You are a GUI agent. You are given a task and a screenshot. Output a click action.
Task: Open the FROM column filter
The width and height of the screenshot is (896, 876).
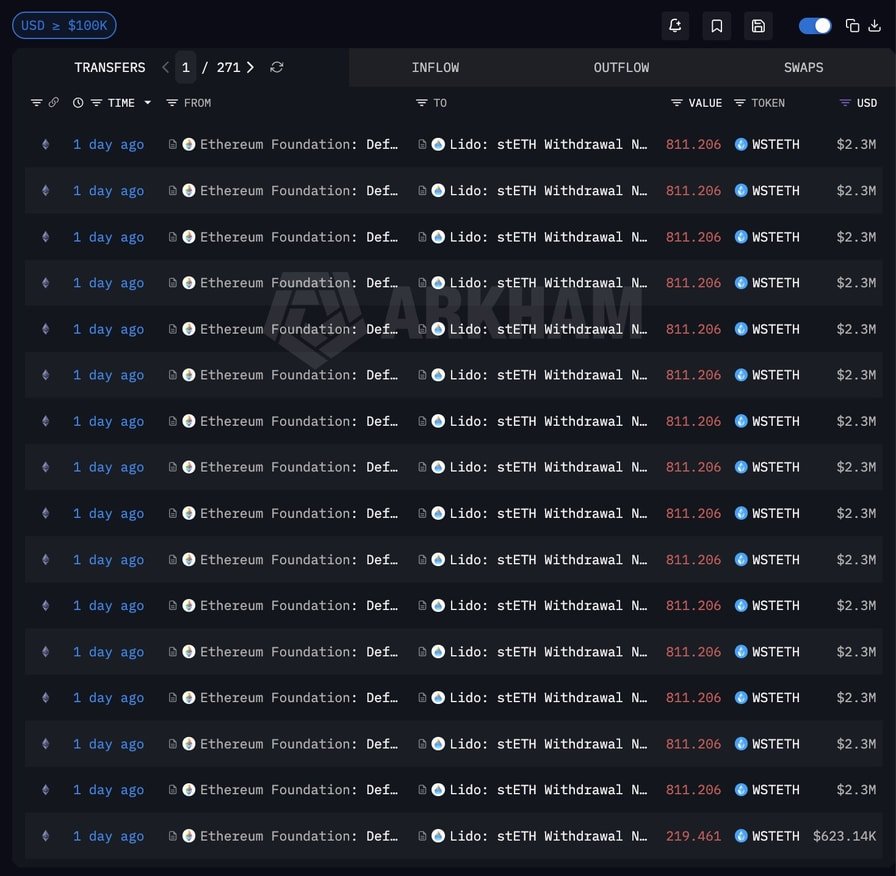[172, 103]
